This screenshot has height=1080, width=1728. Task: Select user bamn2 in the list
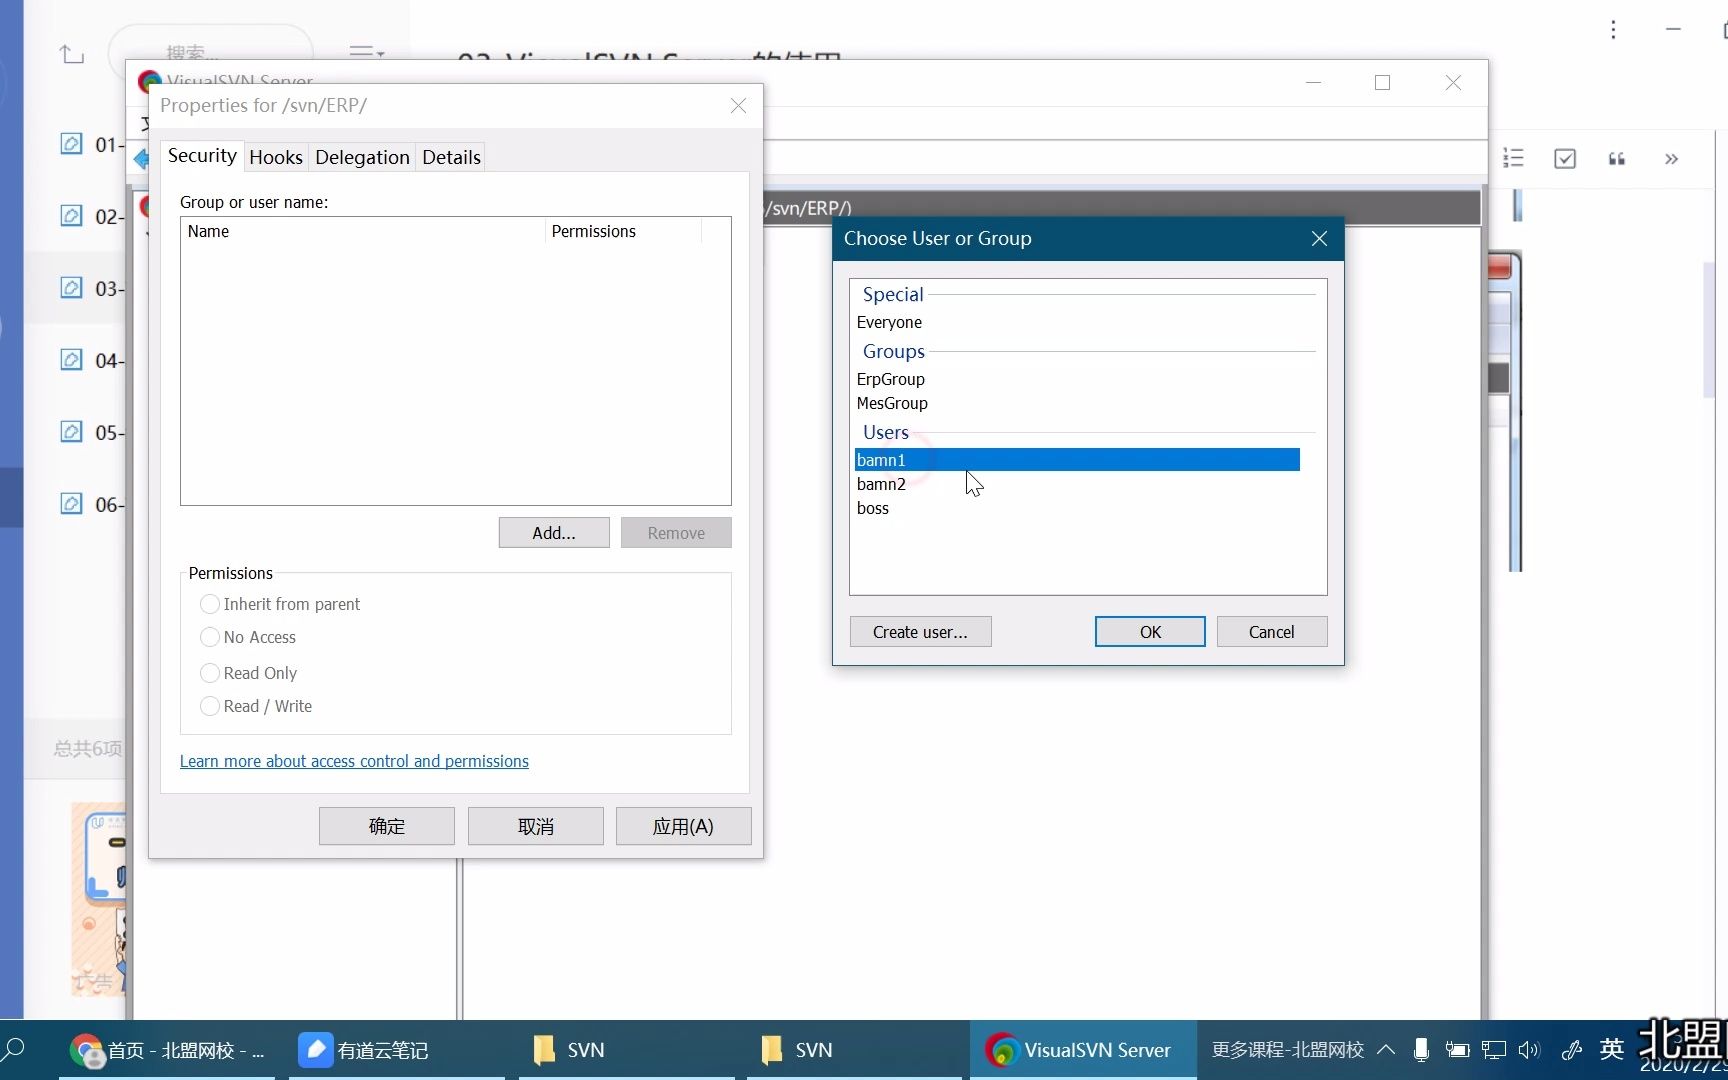(881, 484)
